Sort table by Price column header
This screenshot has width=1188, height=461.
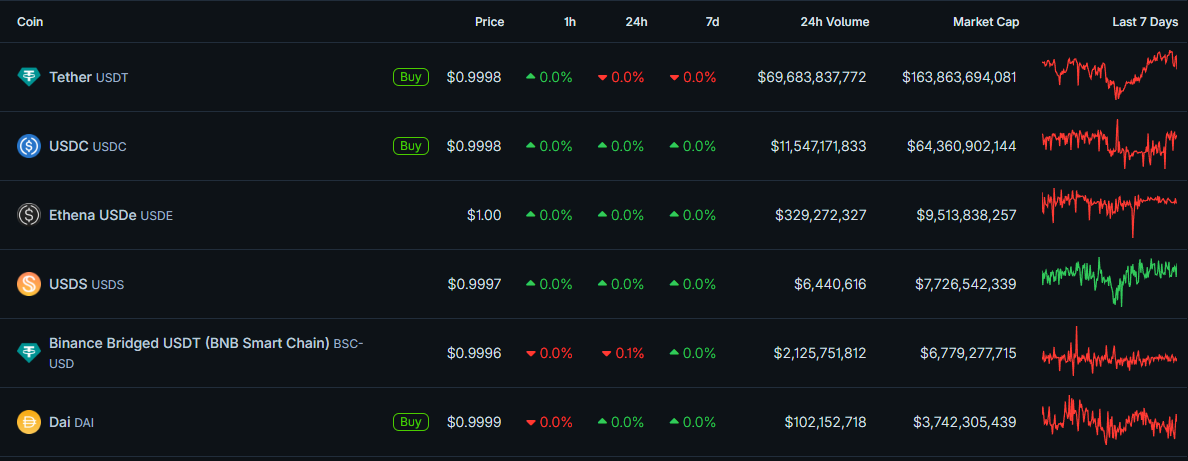(x=489, y=22)
